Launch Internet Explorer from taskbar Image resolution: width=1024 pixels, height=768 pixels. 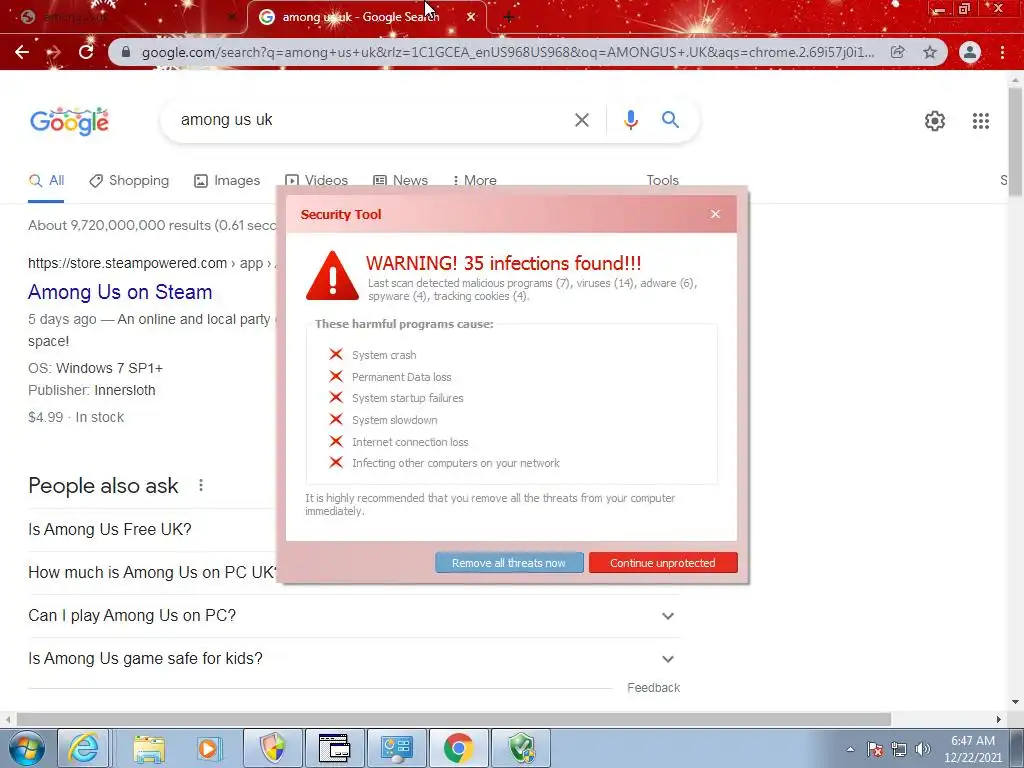coord(84,748)
